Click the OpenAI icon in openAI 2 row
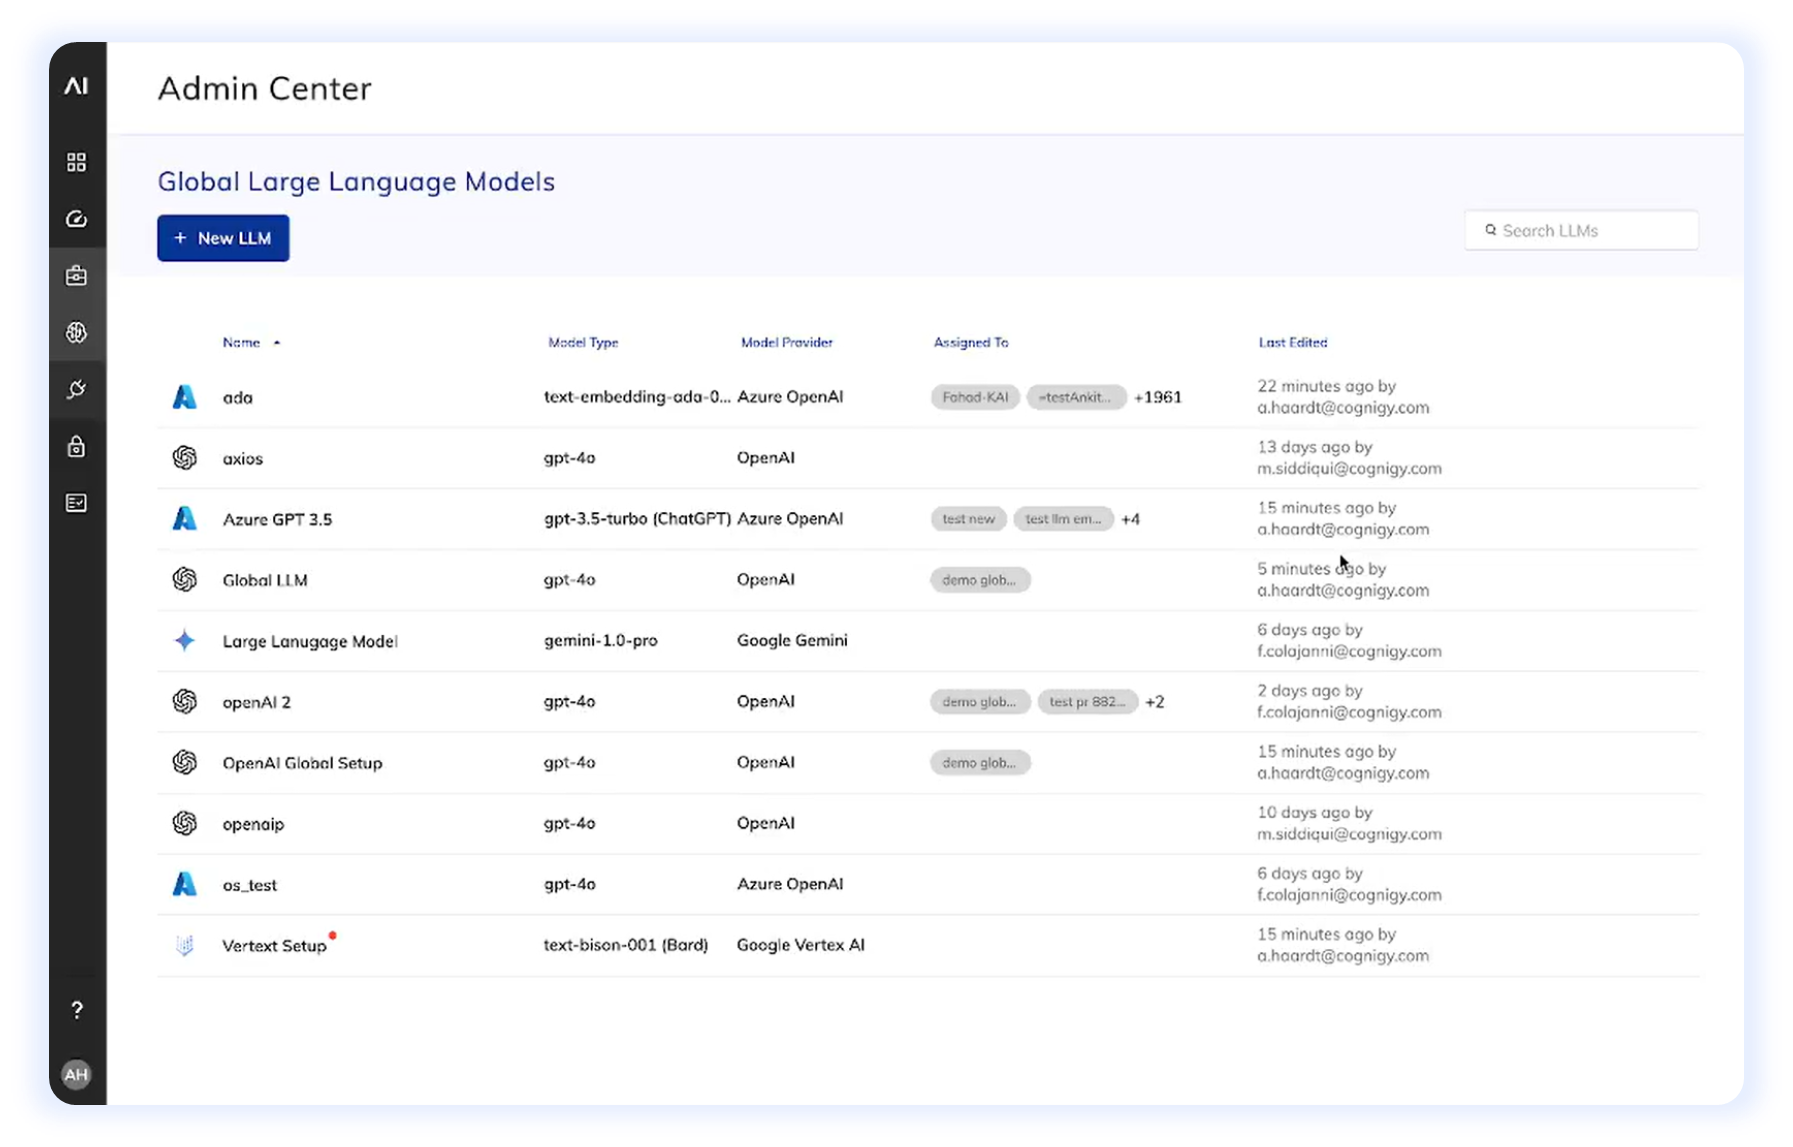1793x1147 pixels. (x=184, y=702)
